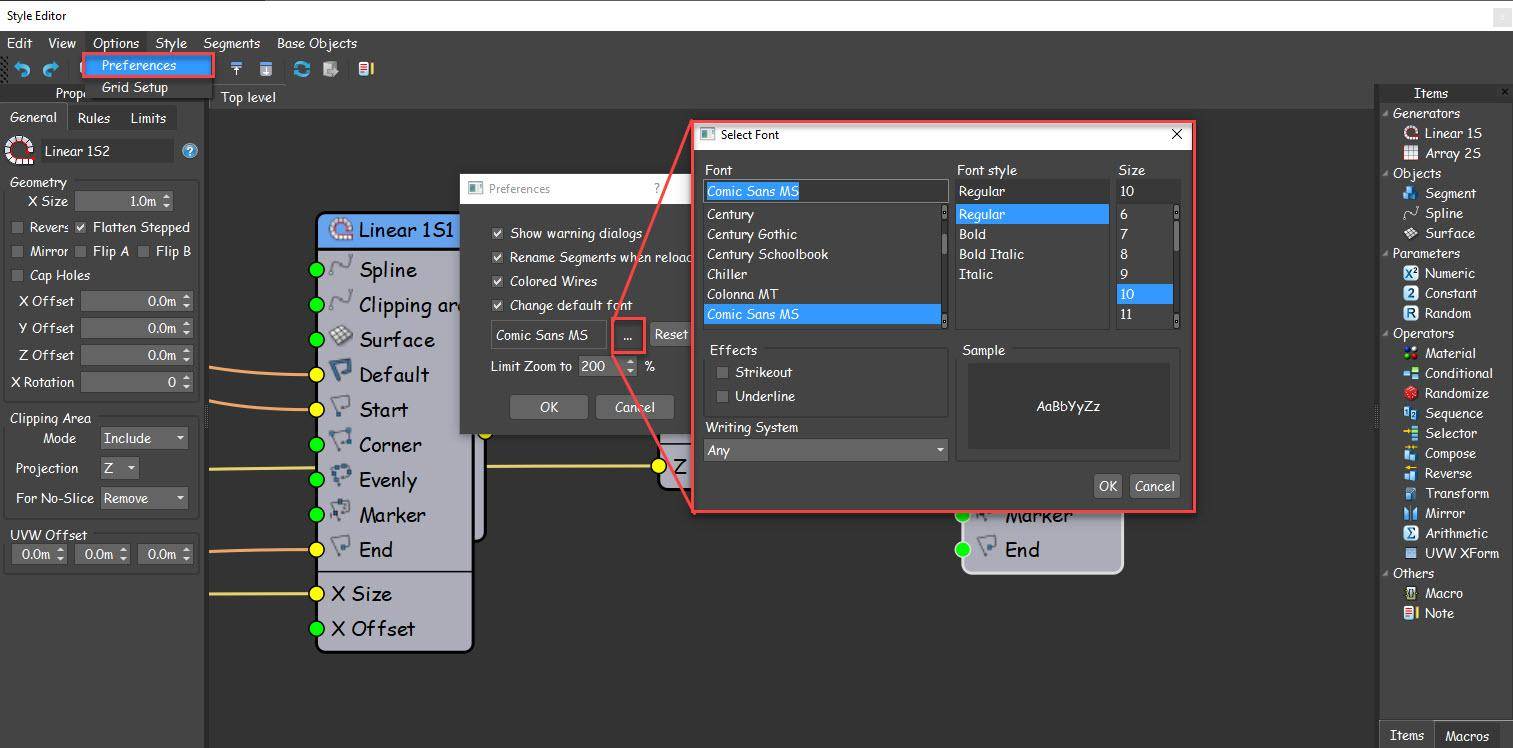The width and height of the screenshot is (1513, 748).
Task: Click the blue refresh arrows toolbar icon
Action: coord(301,69)
